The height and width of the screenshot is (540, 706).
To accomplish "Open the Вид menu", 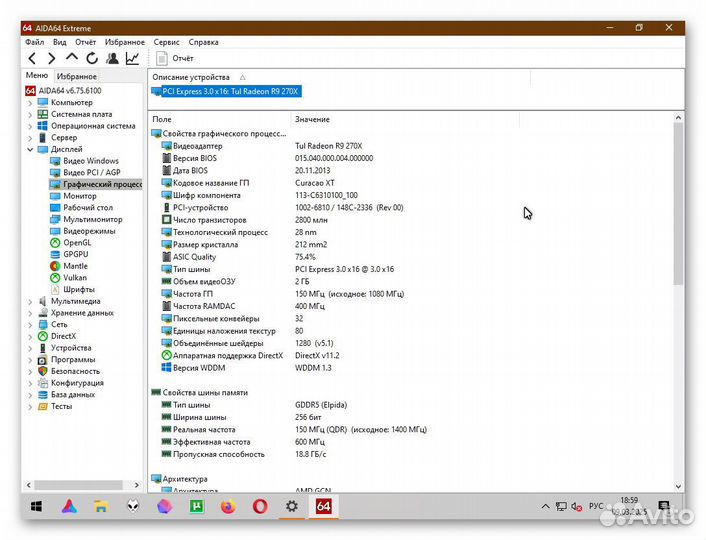I will pyautogui.click(x=59, y=42).
